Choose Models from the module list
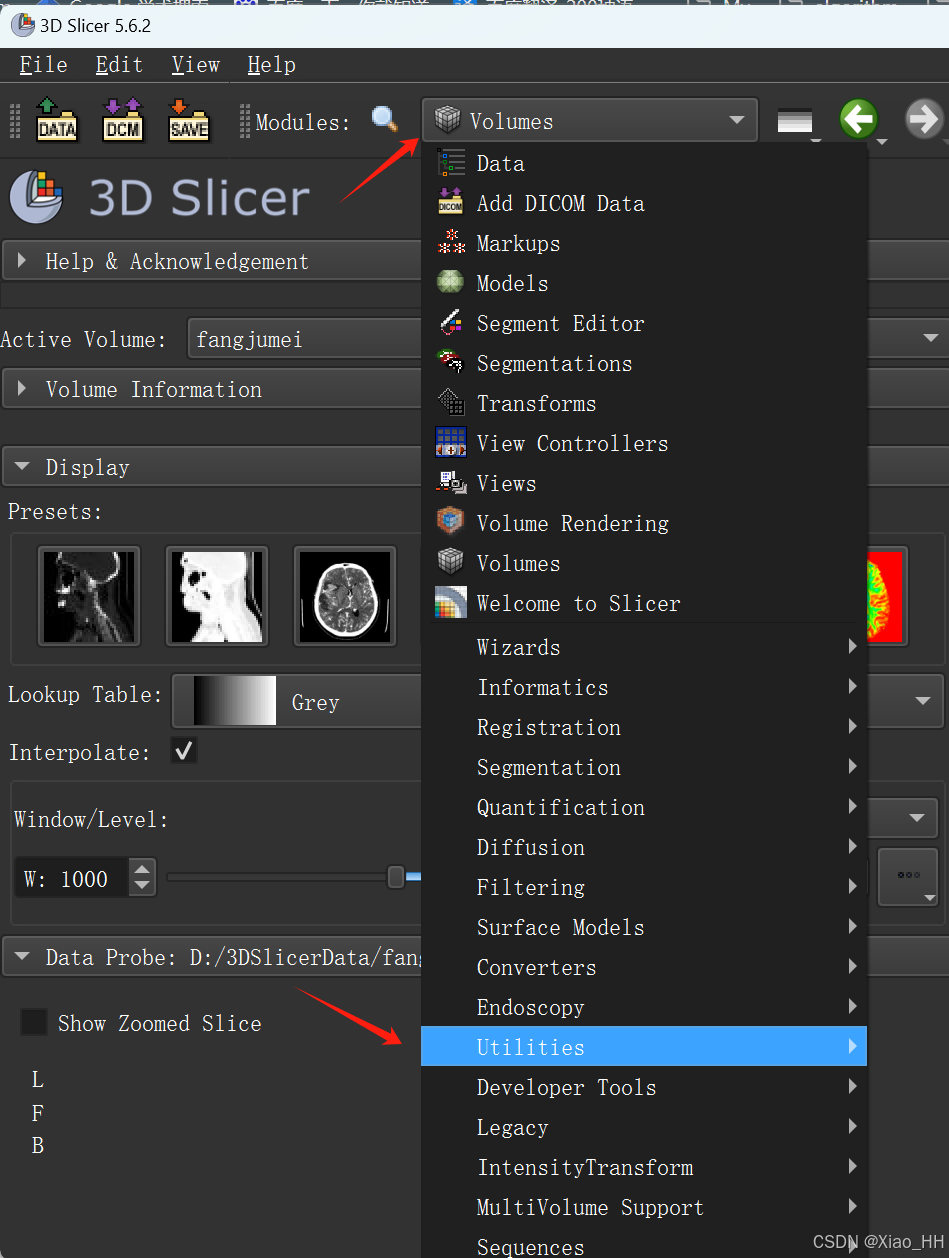The width and height of the screenshot is (949, 1258). pyautogui.click(x=644, y=283)
